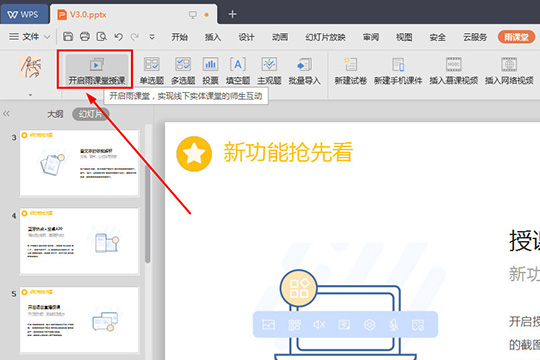Click the Redo icon
The height and width of the screenshot is (360, 540).
(135, 37)
